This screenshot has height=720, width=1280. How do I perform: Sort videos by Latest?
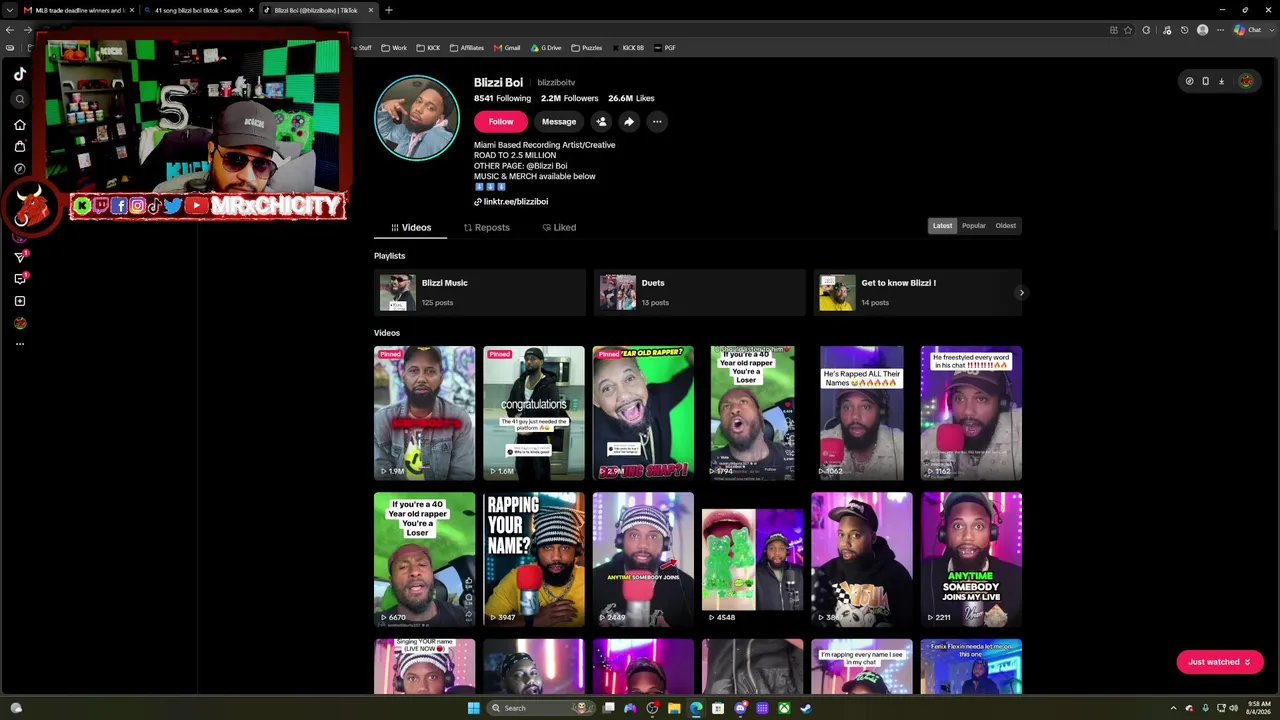(x=942, y=226)
